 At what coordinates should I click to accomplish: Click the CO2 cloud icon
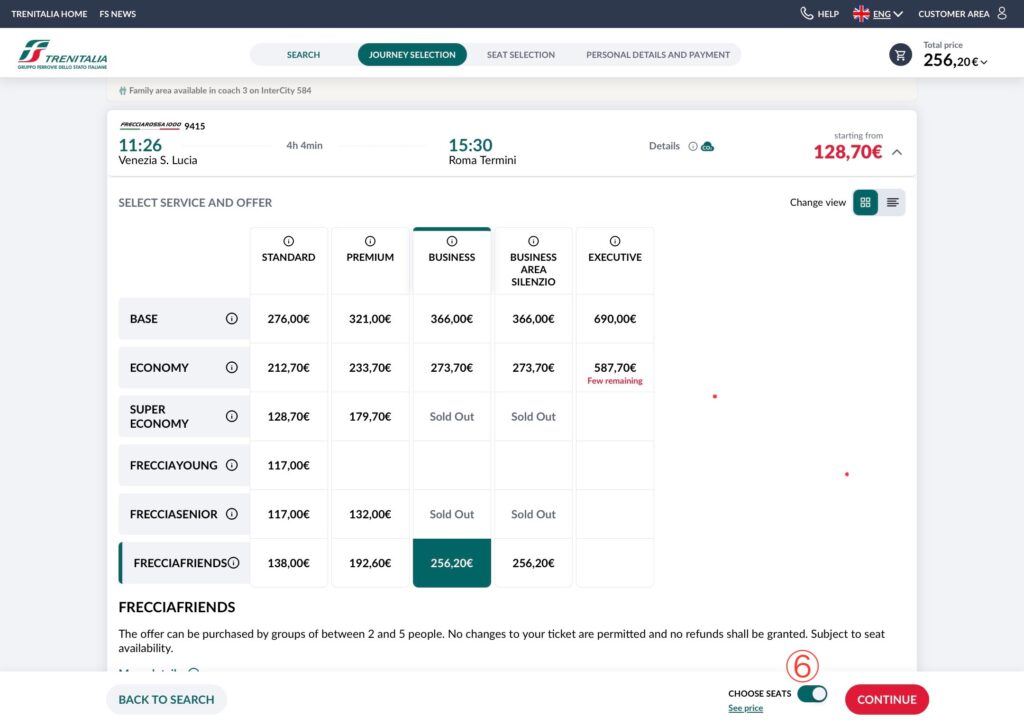point(708,146)
